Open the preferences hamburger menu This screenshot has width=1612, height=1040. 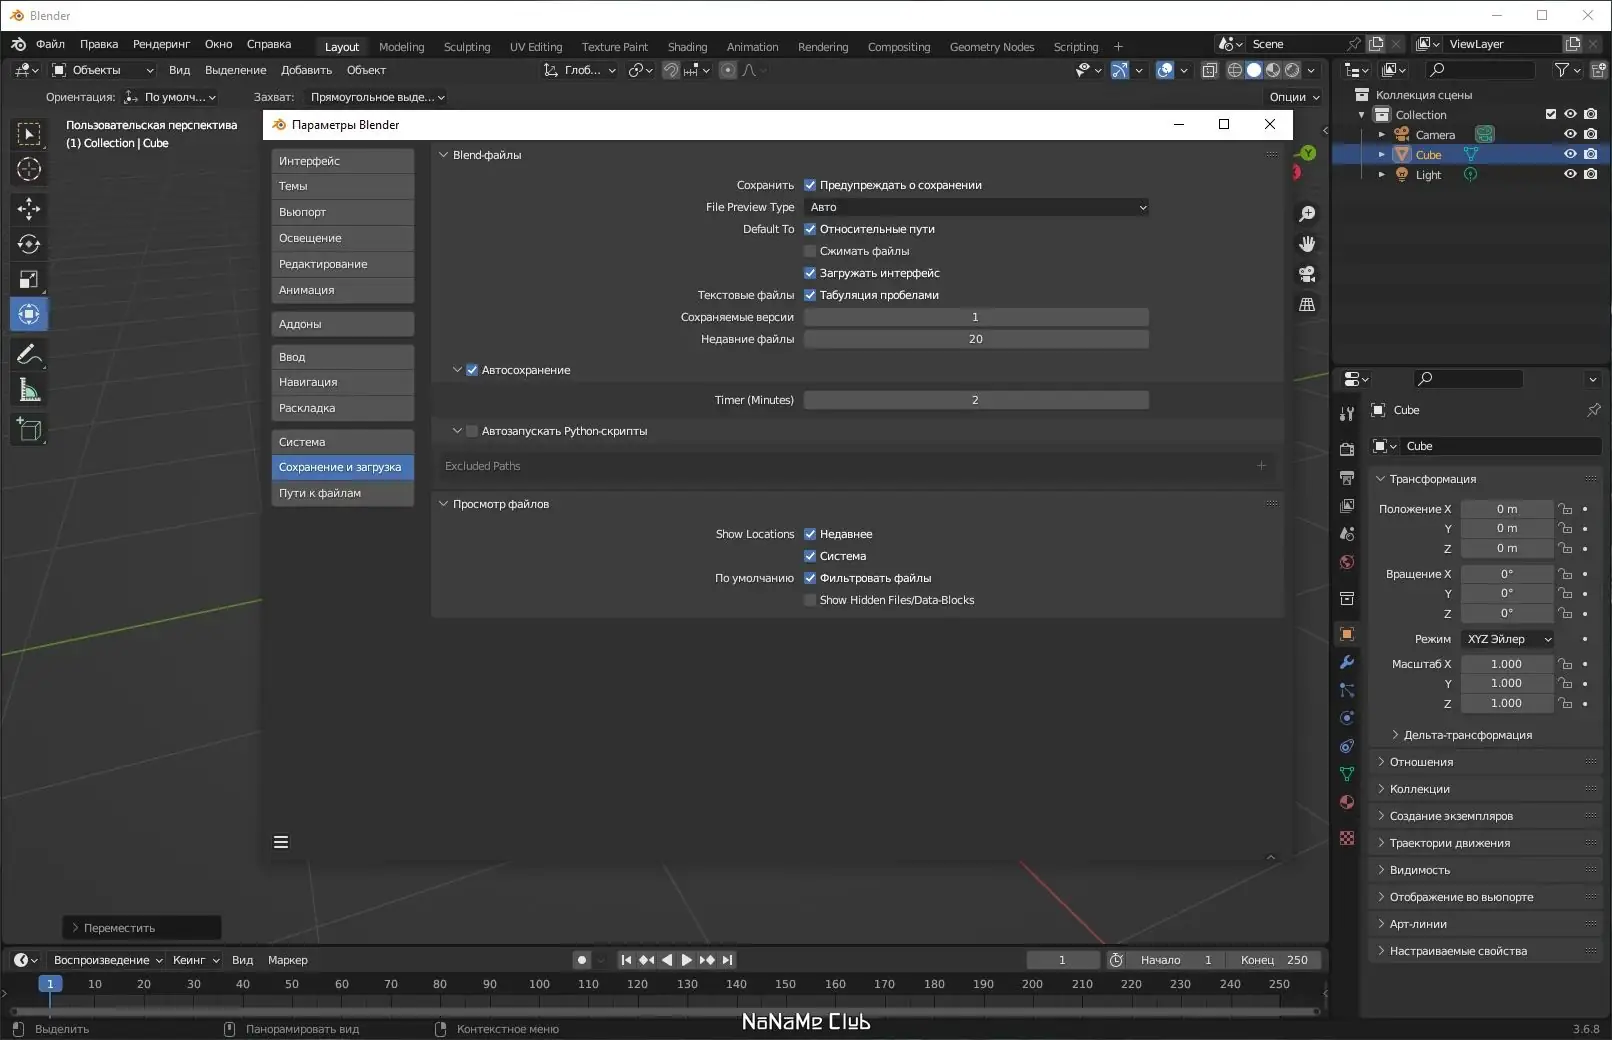click(281, 842)
